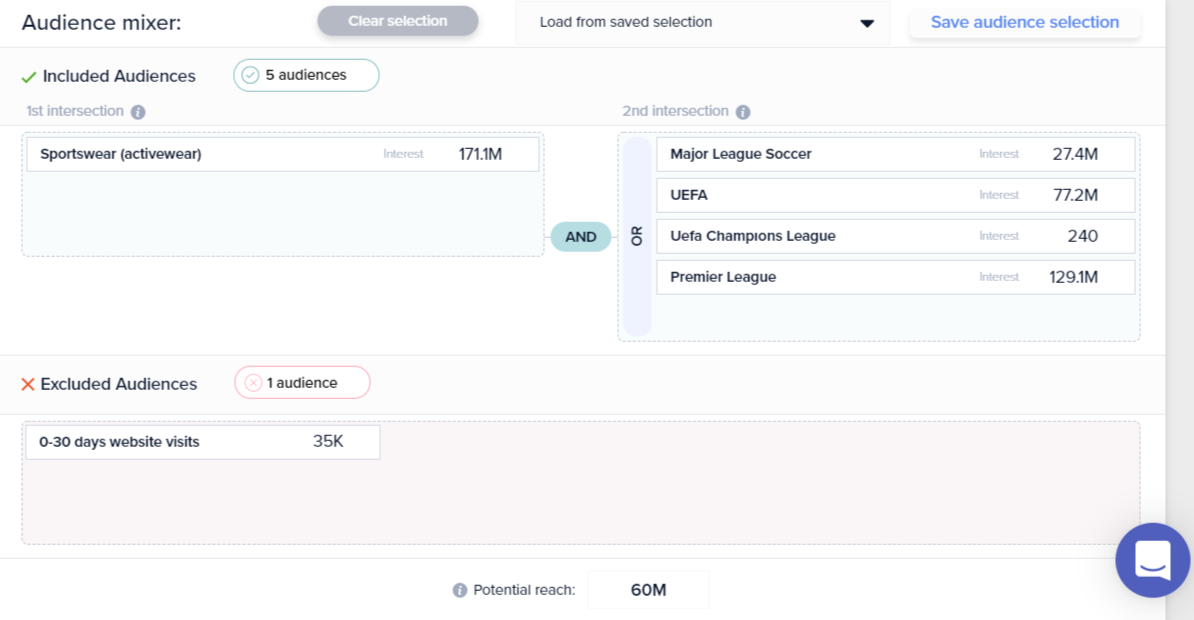Select the Sportswear (activewear) audience row
This screenshot has height=620, width=1194.
coord(283,154)
